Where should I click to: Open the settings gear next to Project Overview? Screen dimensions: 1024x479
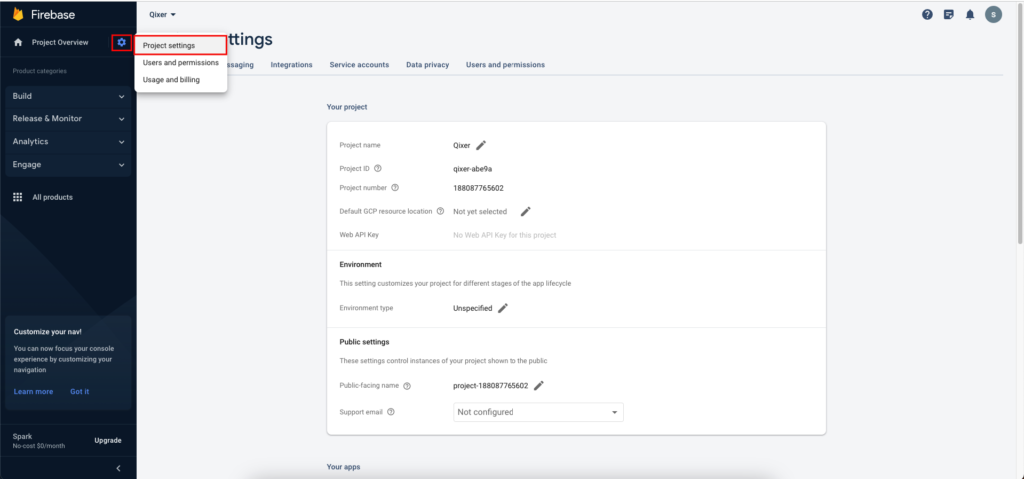(x=121, y=42)
